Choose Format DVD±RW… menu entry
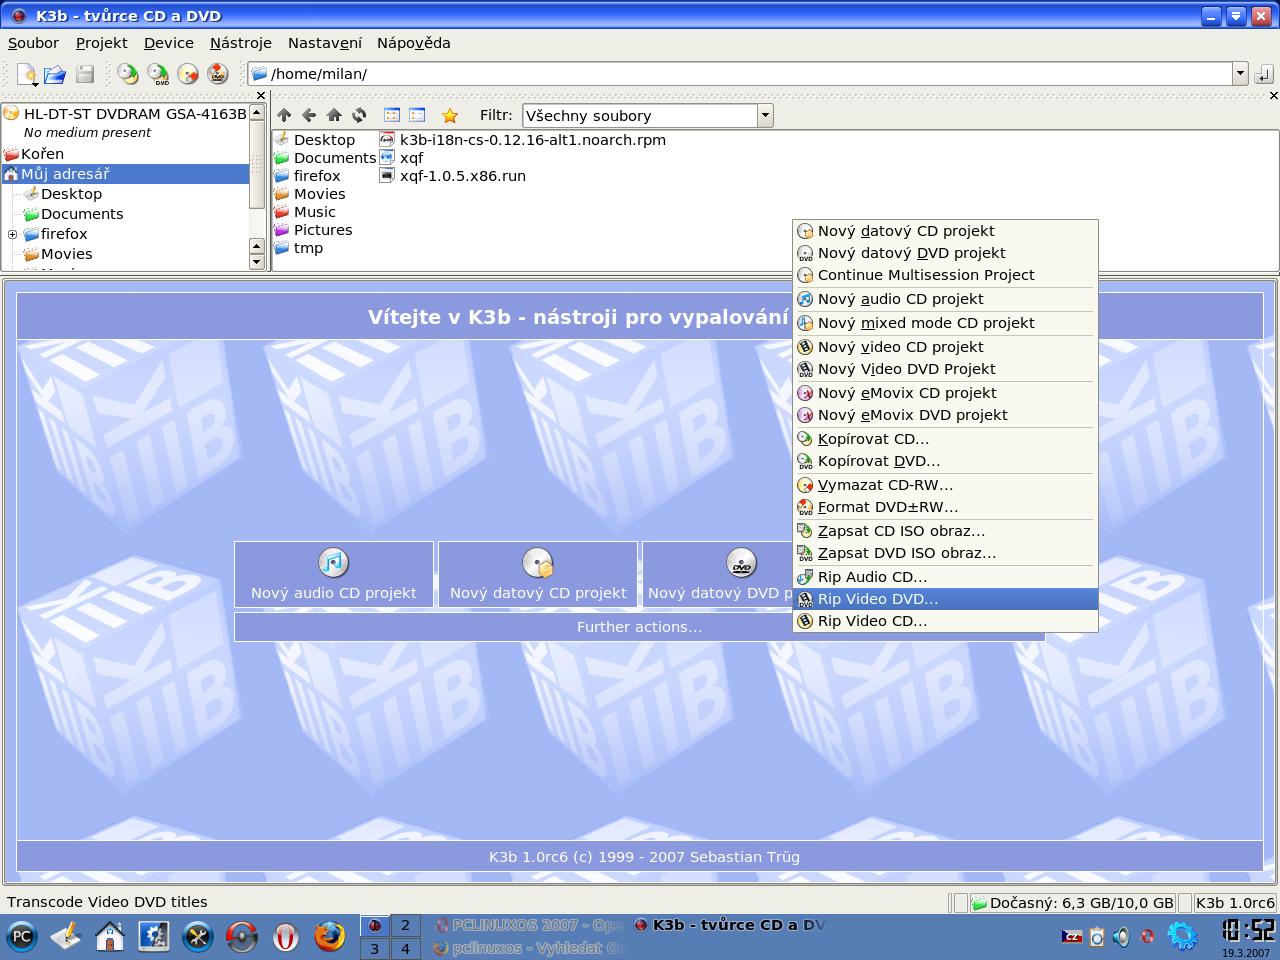1280x960 pixels. 945,507
